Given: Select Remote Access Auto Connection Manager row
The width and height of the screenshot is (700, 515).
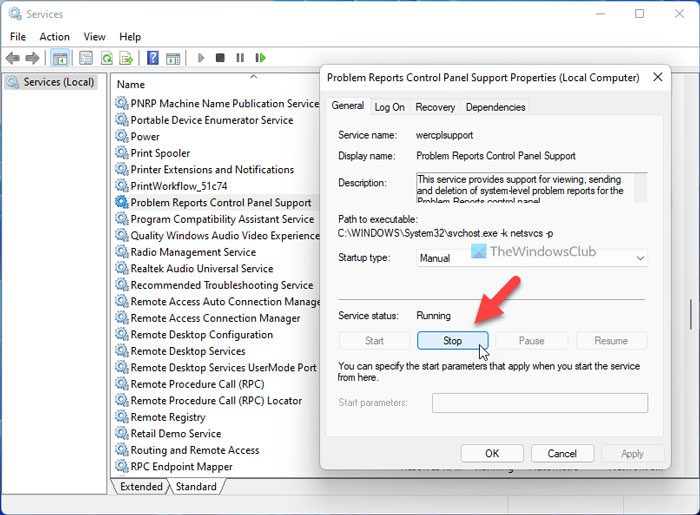Looking at the screenshot, I should click(217, 302).
